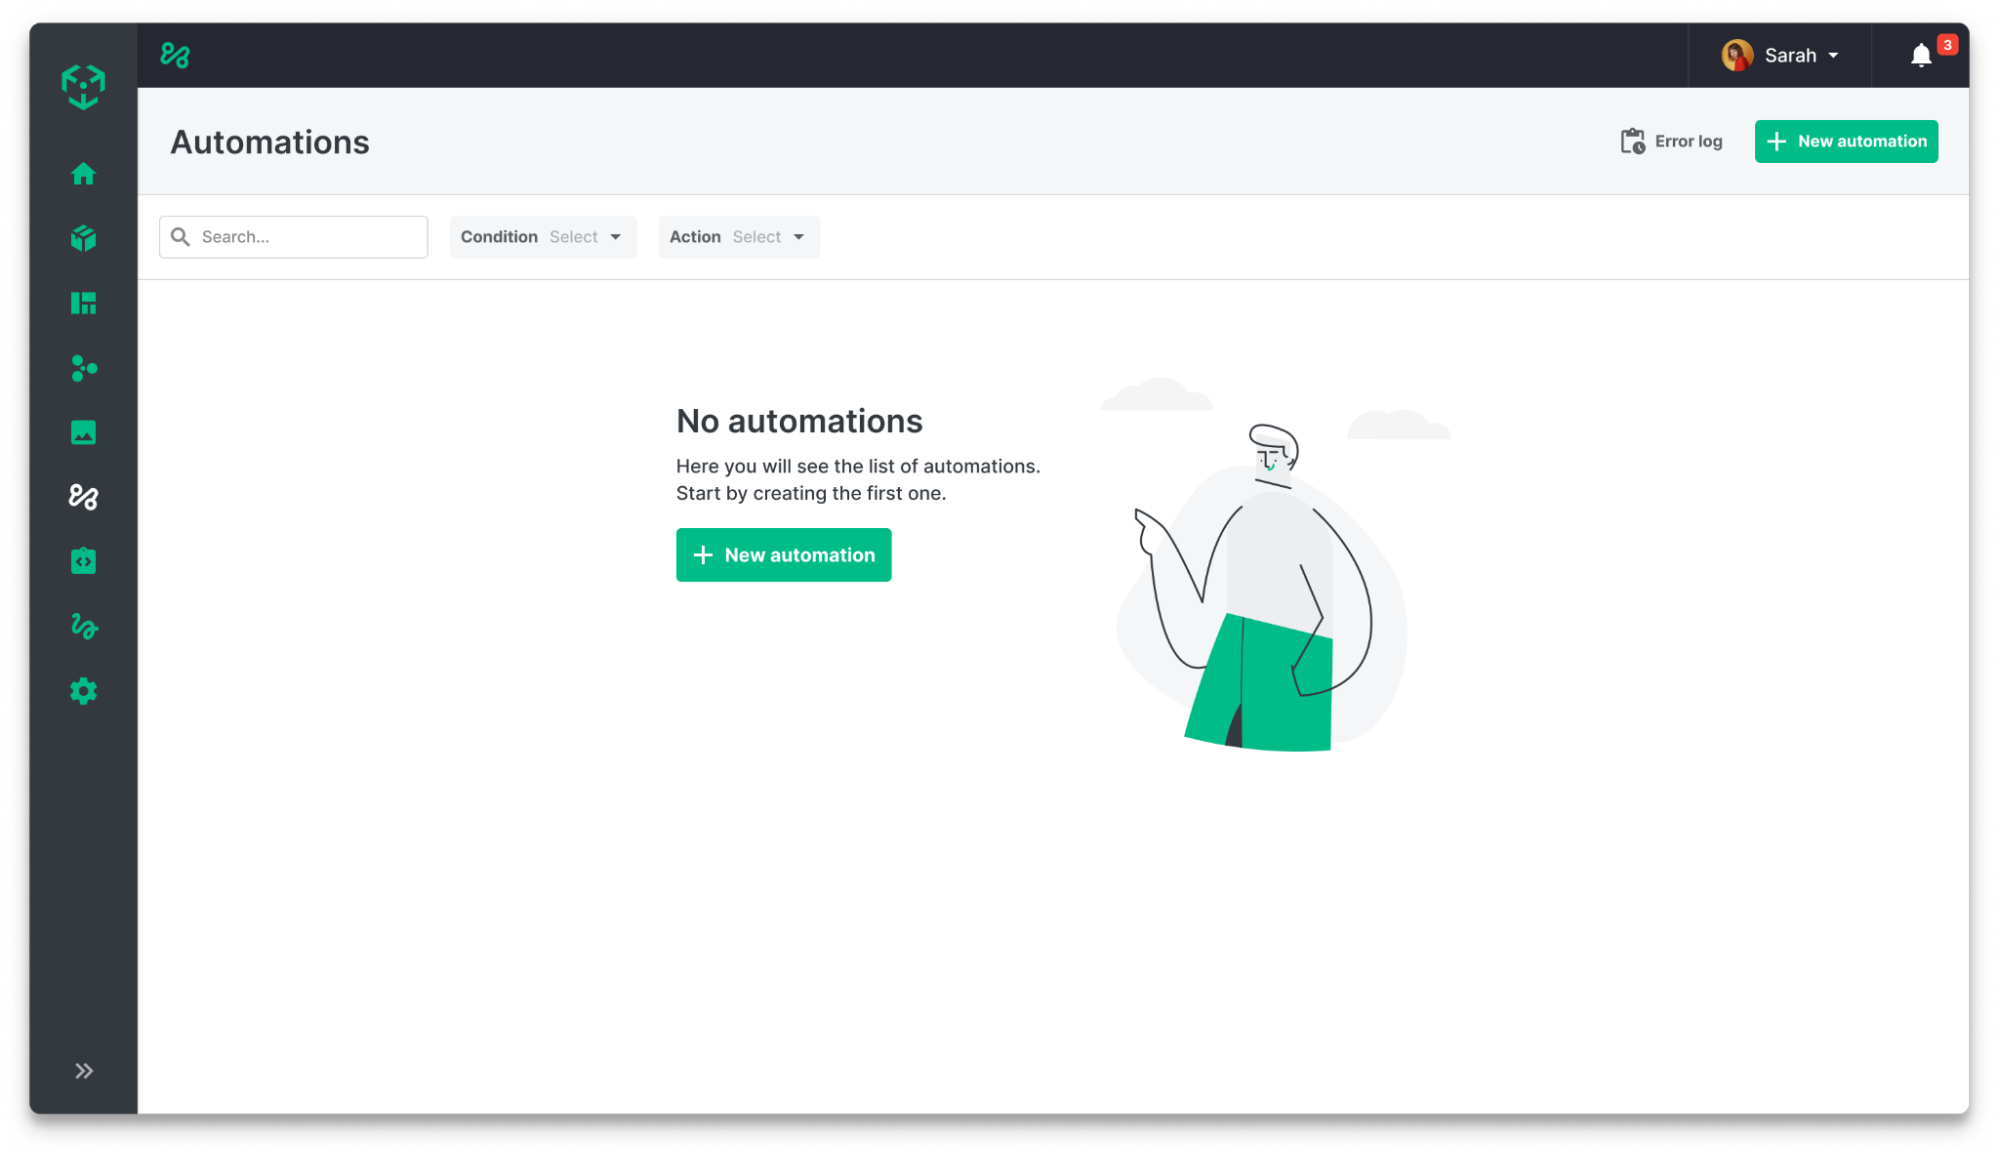Click the red notification badge showing 3

click(x=1947, y=45)
